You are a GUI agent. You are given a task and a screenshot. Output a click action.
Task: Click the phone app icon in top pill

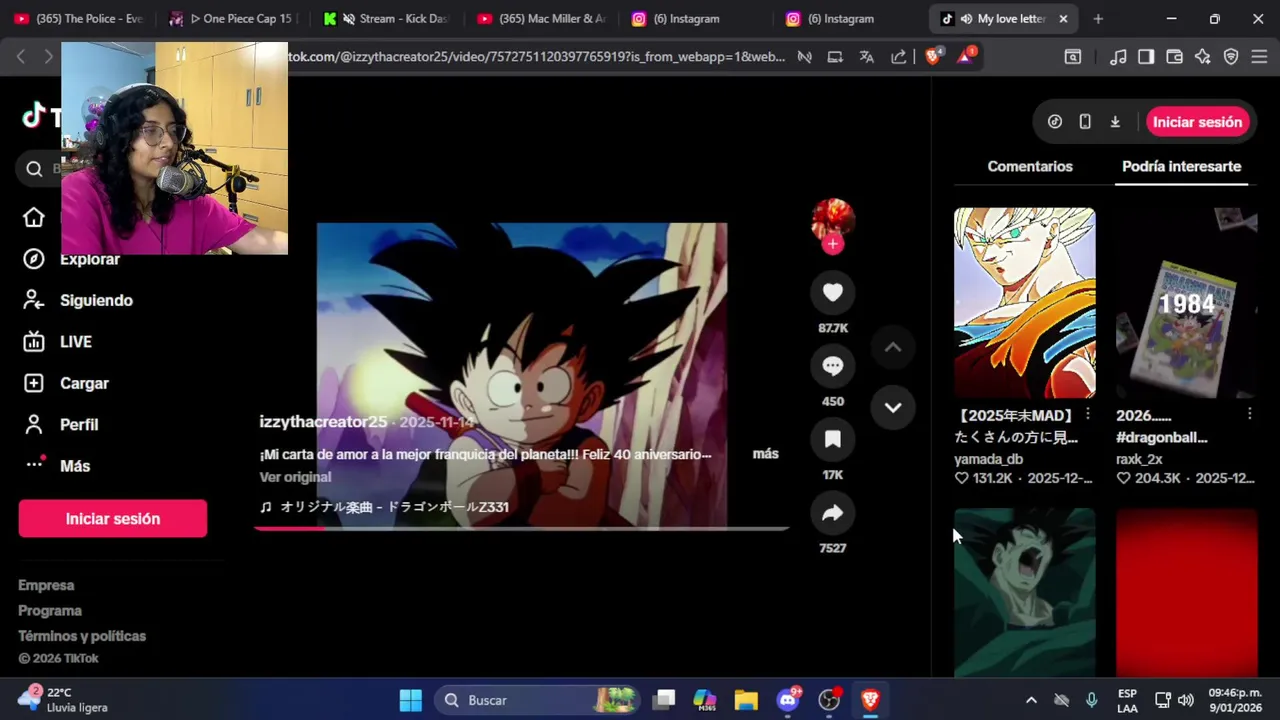[1085, 122]
